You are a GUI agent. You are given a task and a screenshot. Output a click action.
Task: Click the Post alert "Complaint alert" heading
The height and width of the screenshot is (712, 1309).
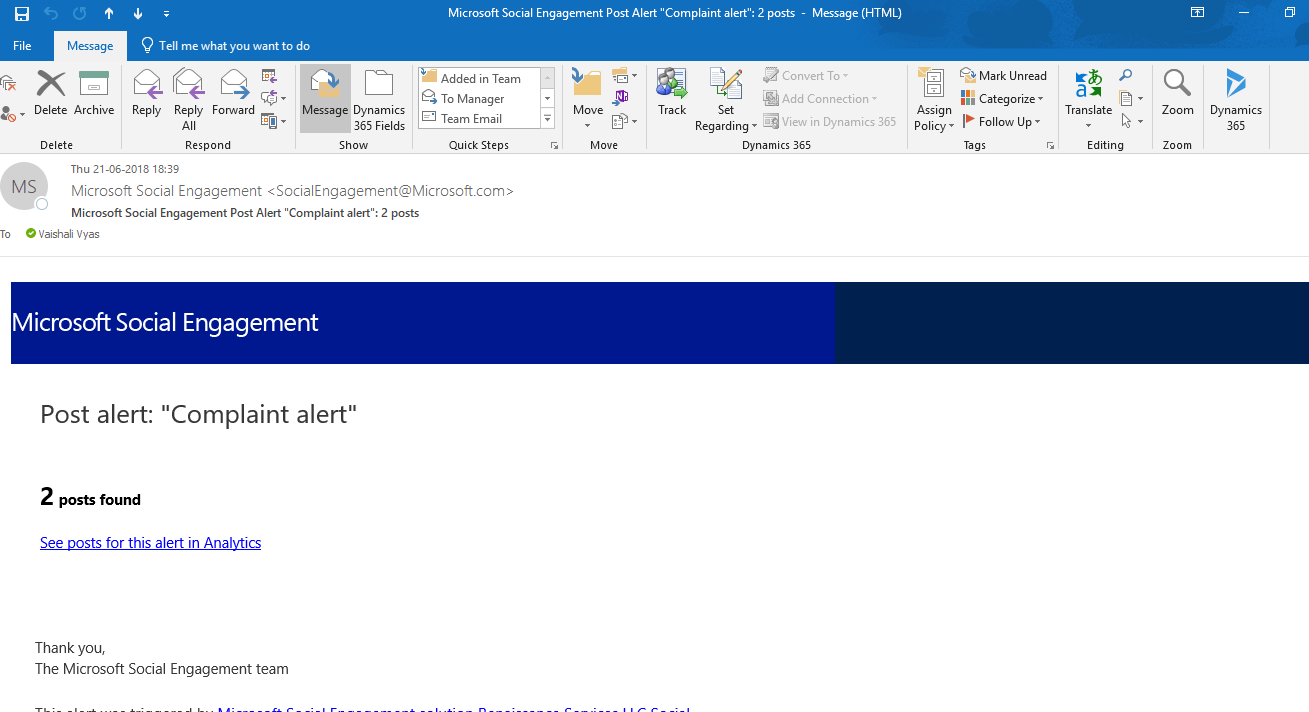(x=198, y=414)
